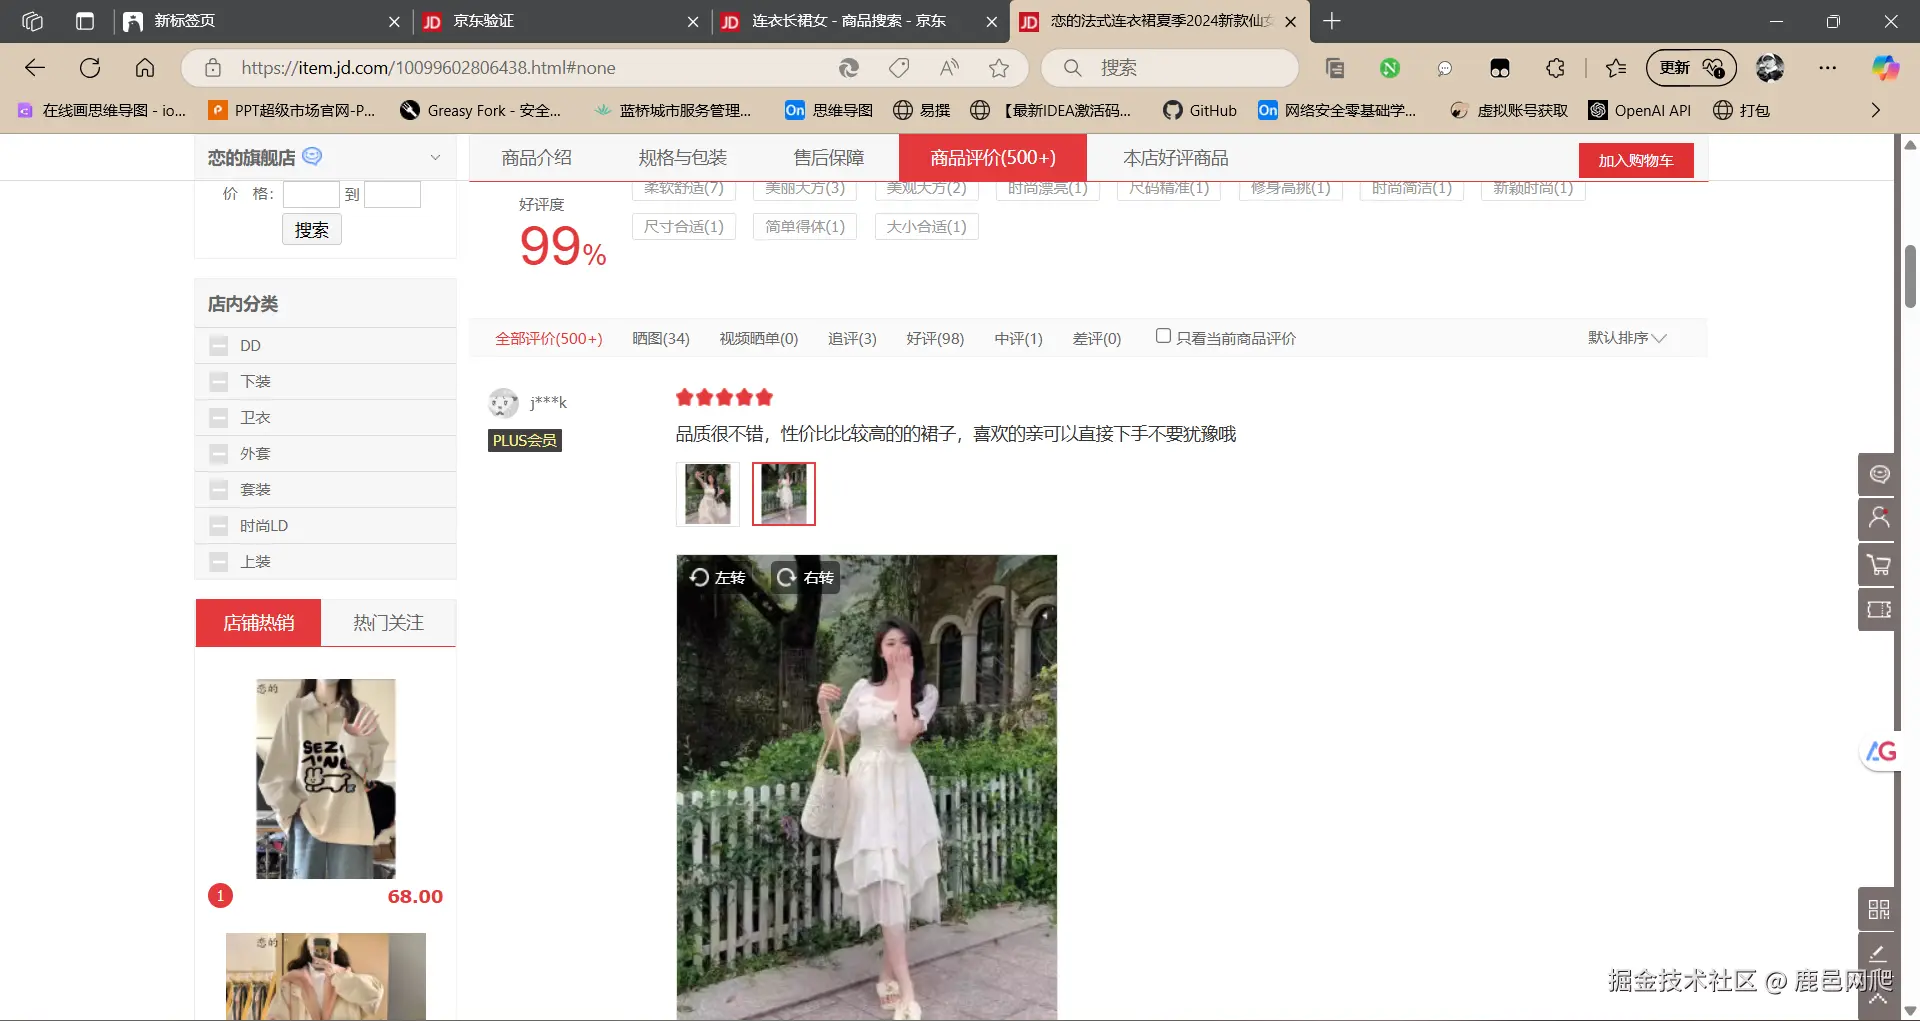1920x1021 pixels.
Task: Filter reviews by 视频晒单(0)
Action: coord(759,338)
